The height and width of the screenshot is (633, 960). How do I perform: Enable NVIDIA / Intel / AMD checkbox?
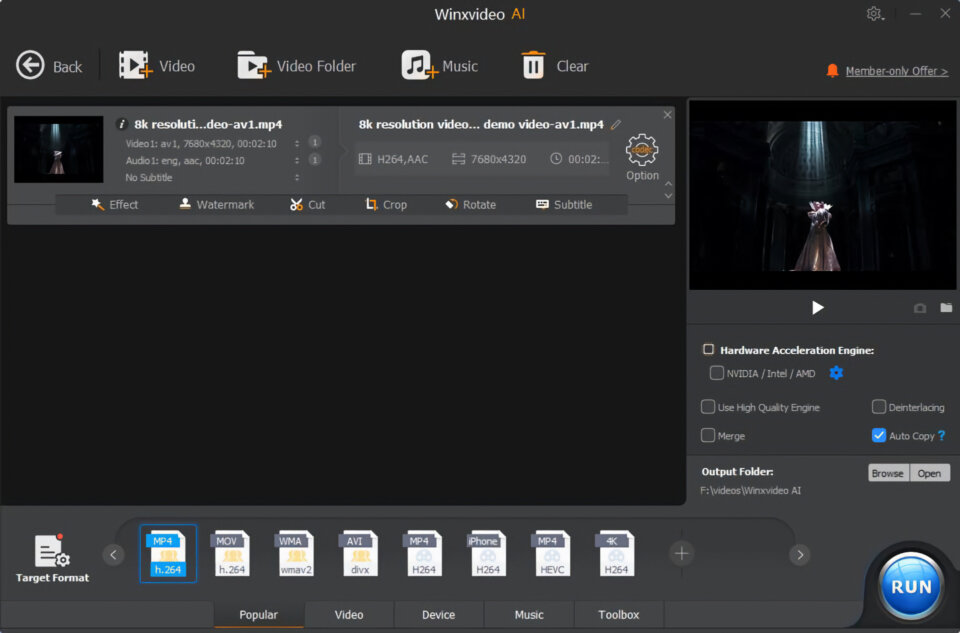[717, 373]
